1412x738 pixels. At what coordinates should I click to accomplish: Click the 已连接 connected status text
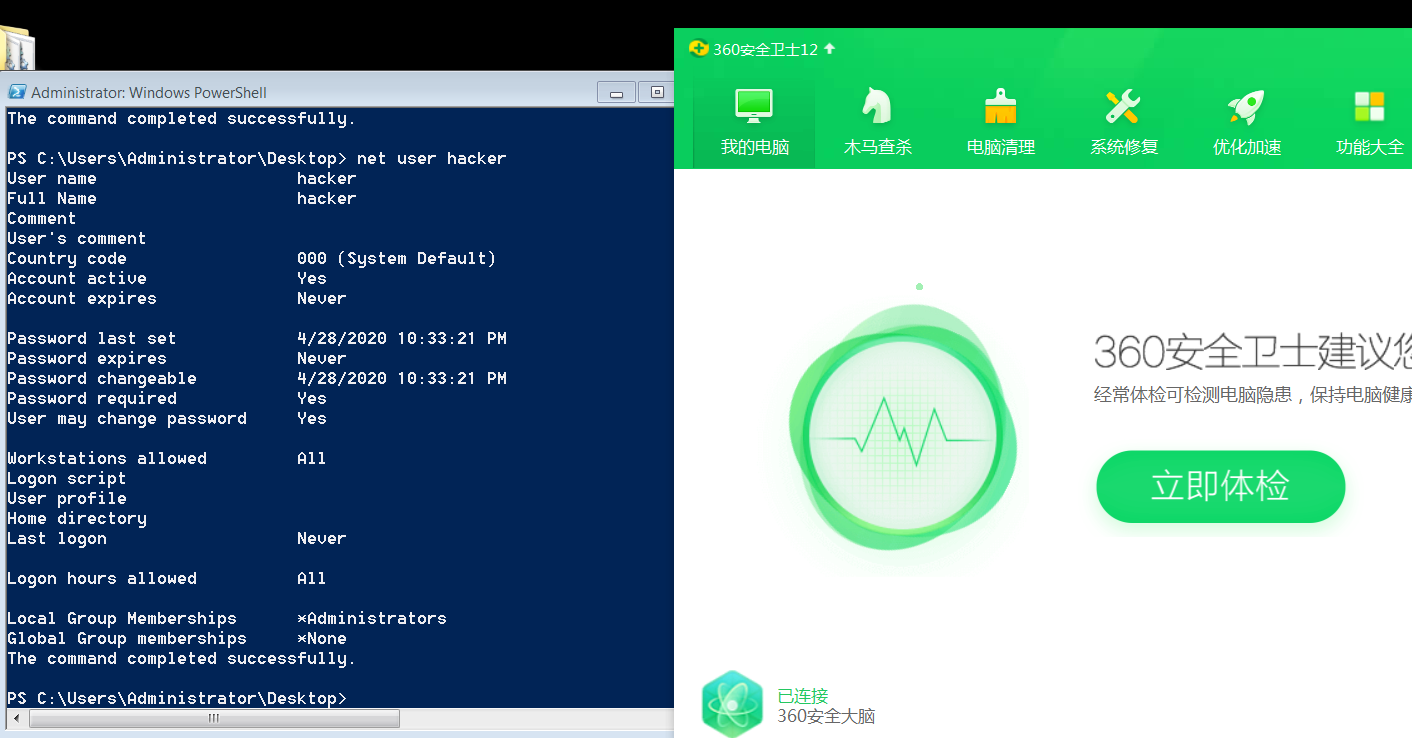[802, 696]
